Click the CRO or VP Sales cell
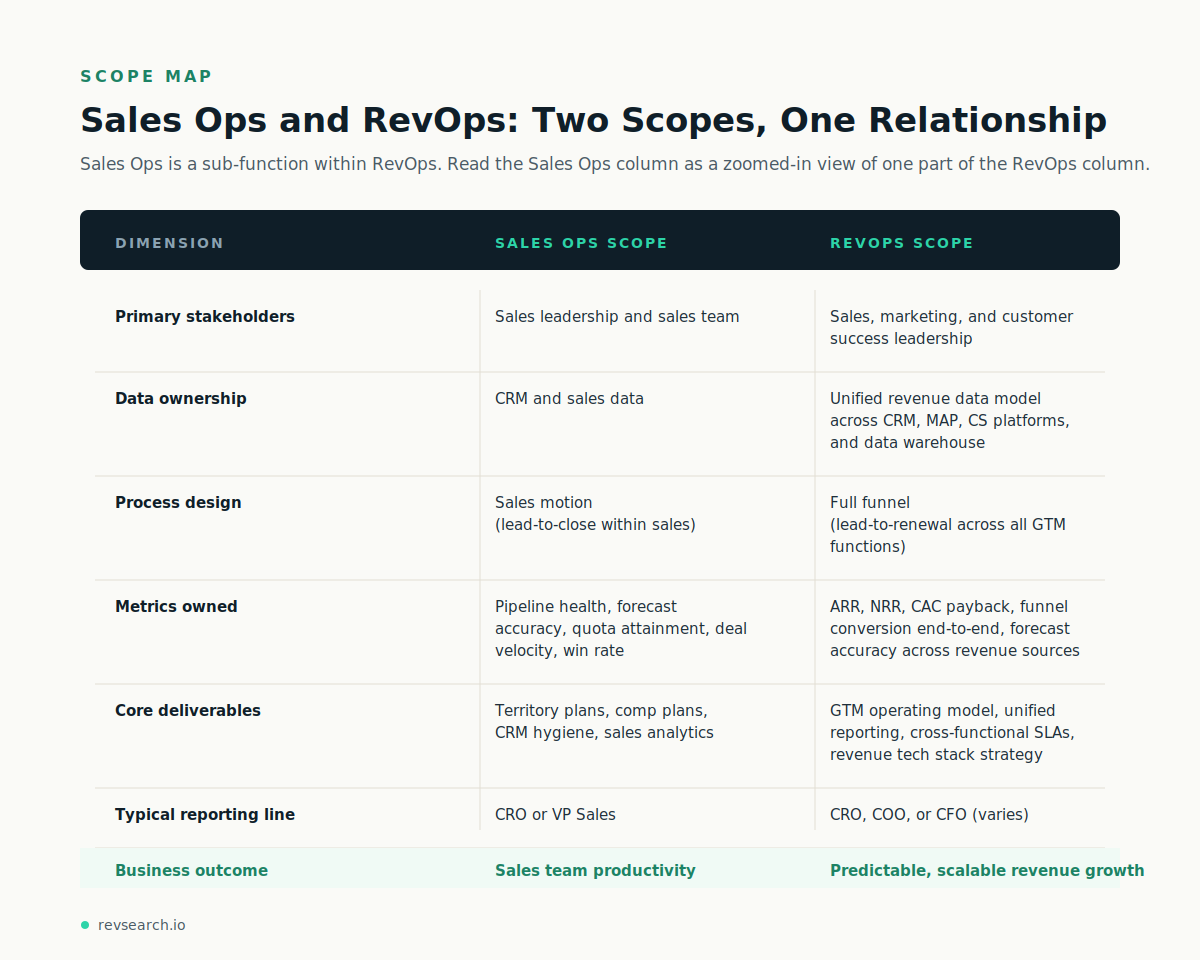The height and width of the screenshot is (960, 1200). [555, 814]
